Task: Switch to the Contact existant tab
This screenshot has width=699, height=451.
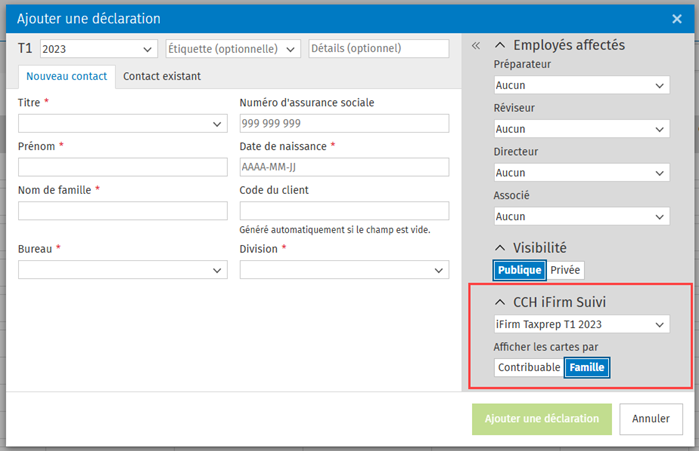Action: [x=161, y=76]
